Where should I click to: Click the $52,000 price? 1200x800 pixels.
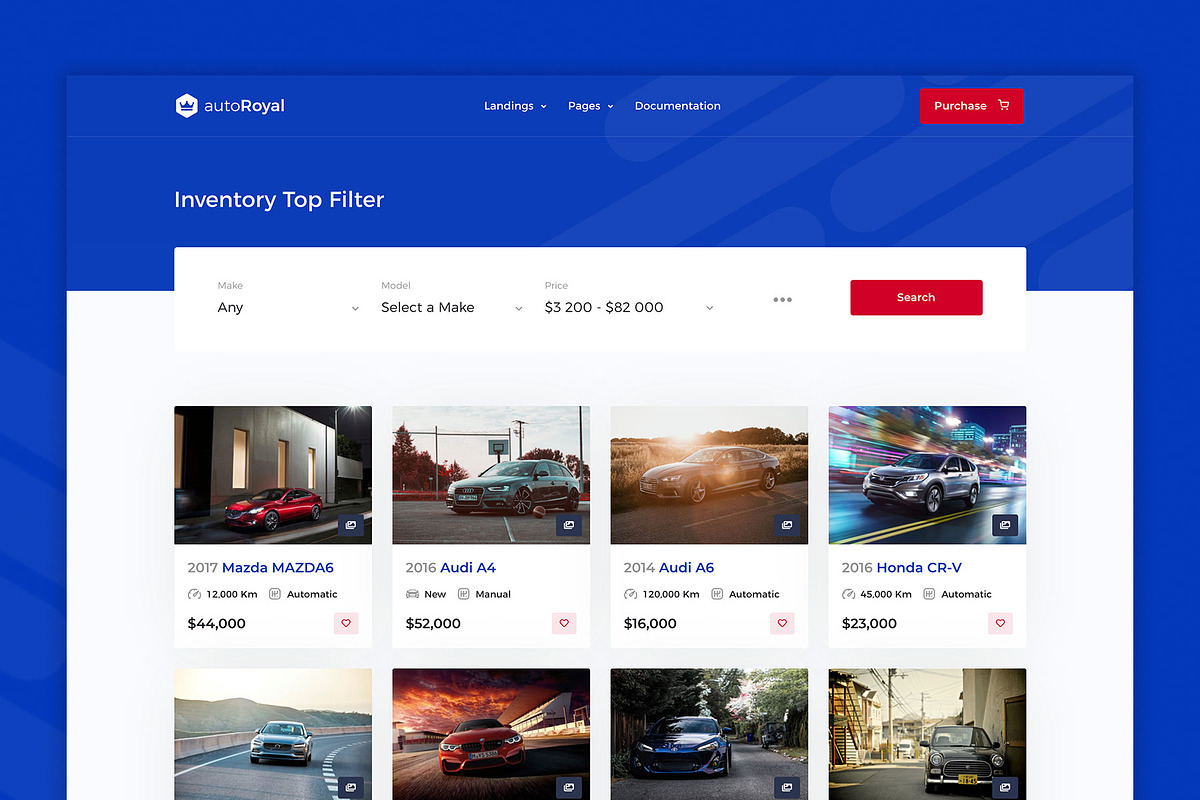tap(433, 624)
